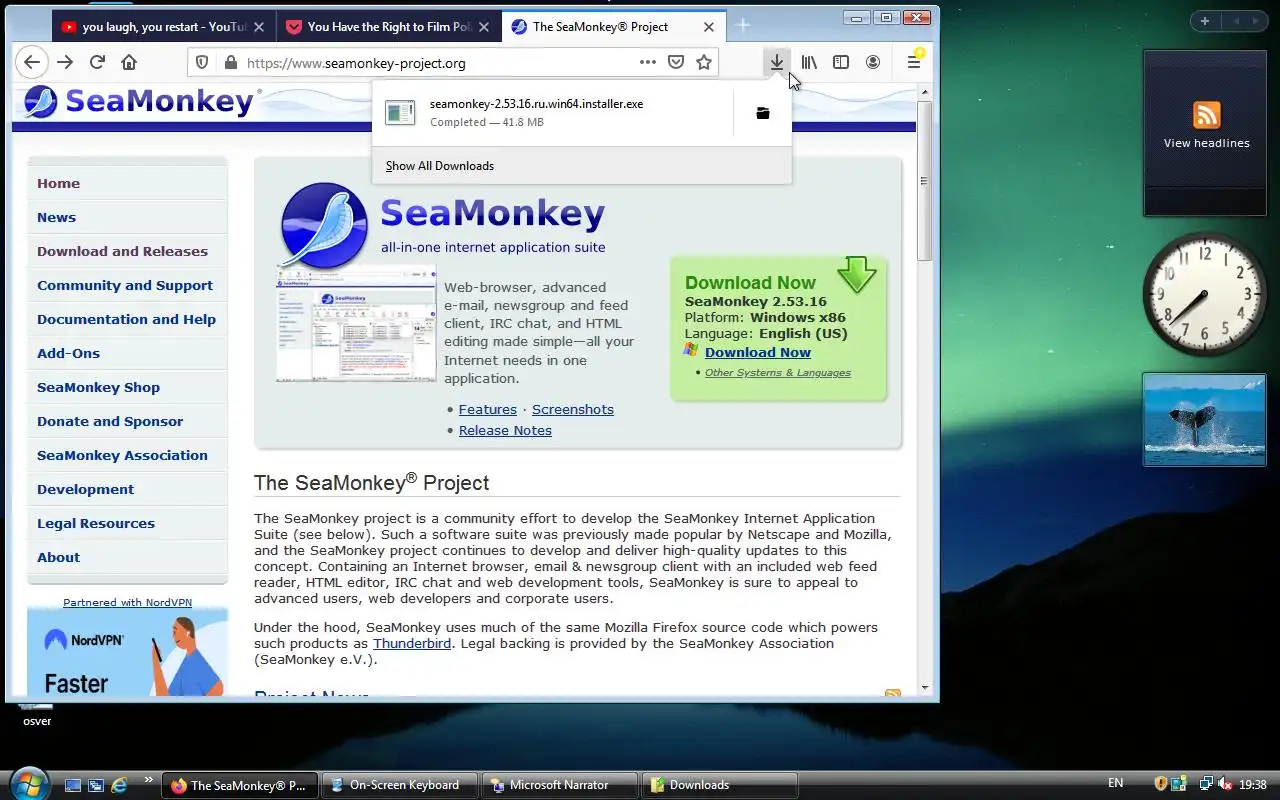Click 'Partnered with NordVPN' link
Viewport: 1280px width, 800px height.
[127, 602]
